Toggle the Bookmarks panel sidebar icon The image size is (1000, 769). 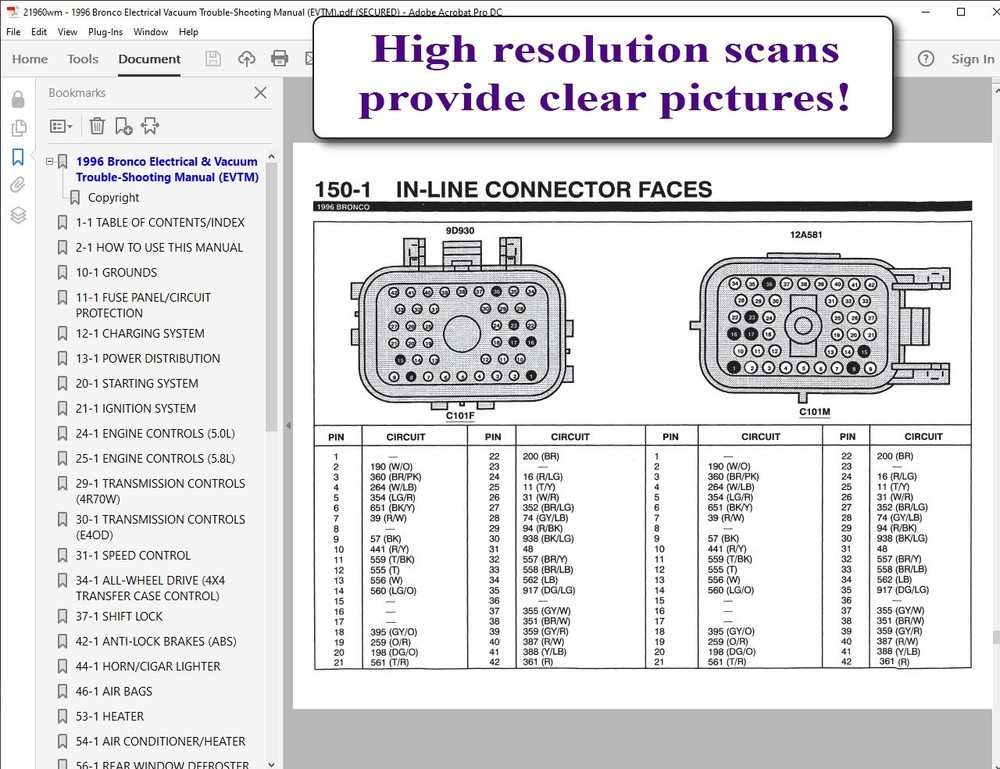pos(18,157)
